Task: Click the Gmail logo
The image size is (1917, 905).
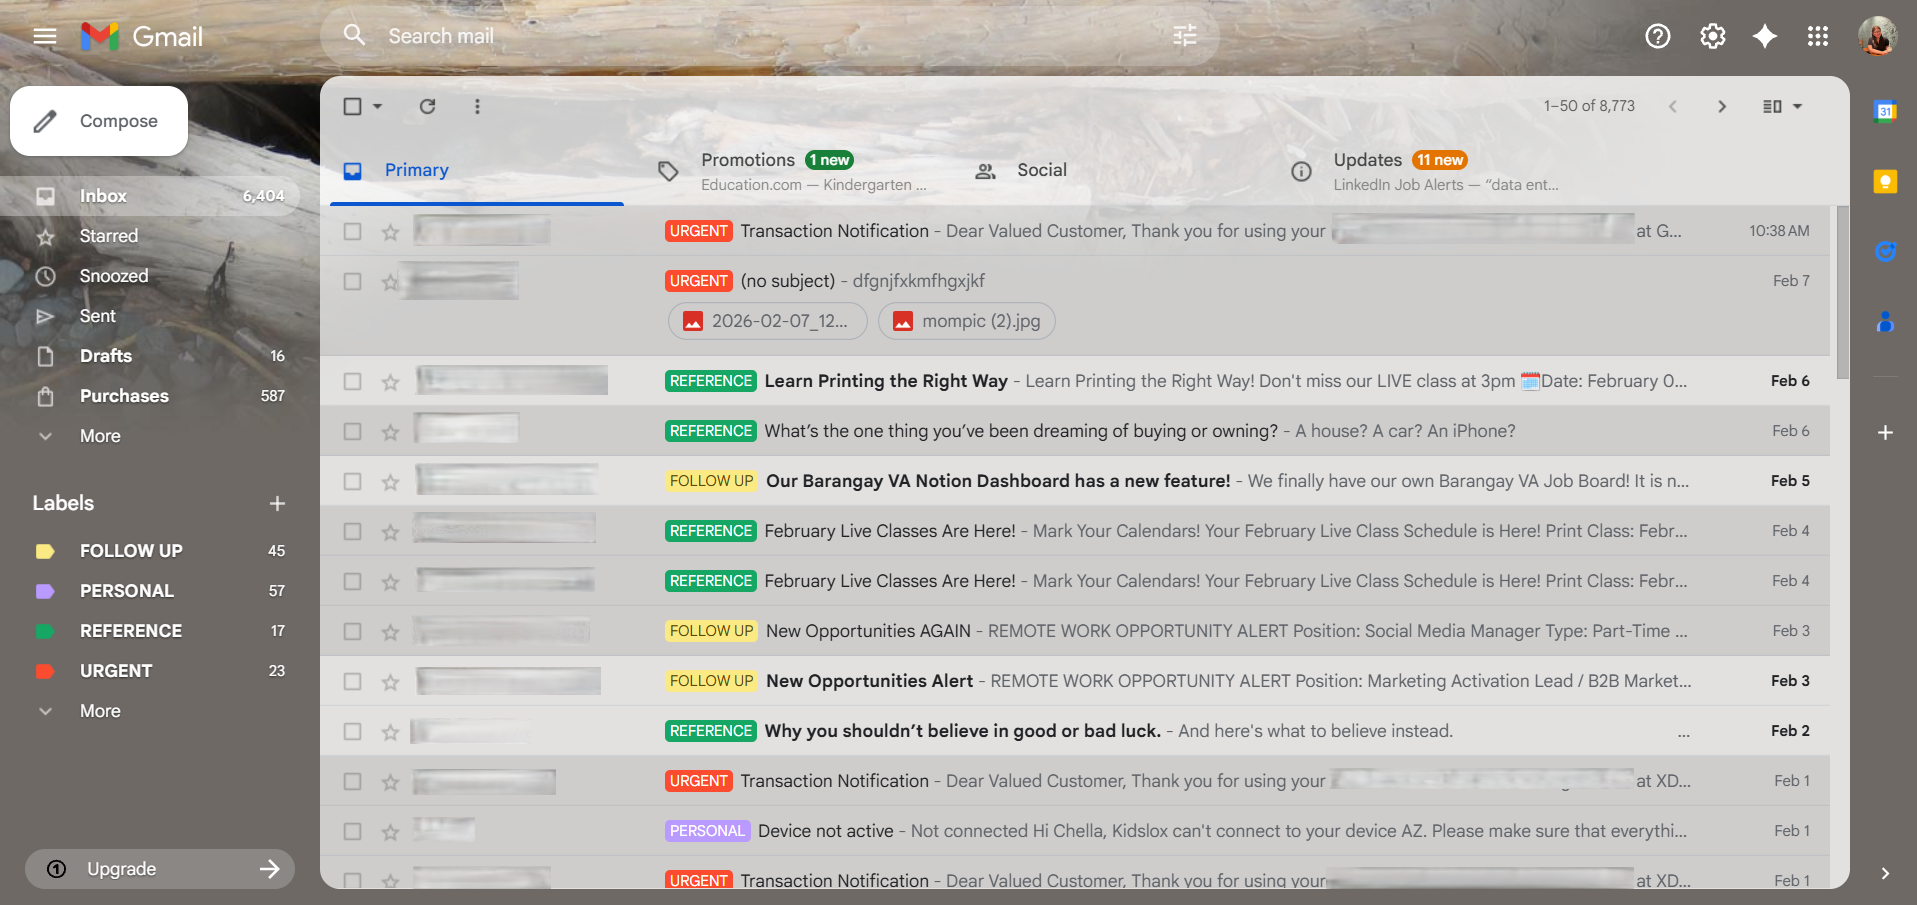Action: coord(142,37)
